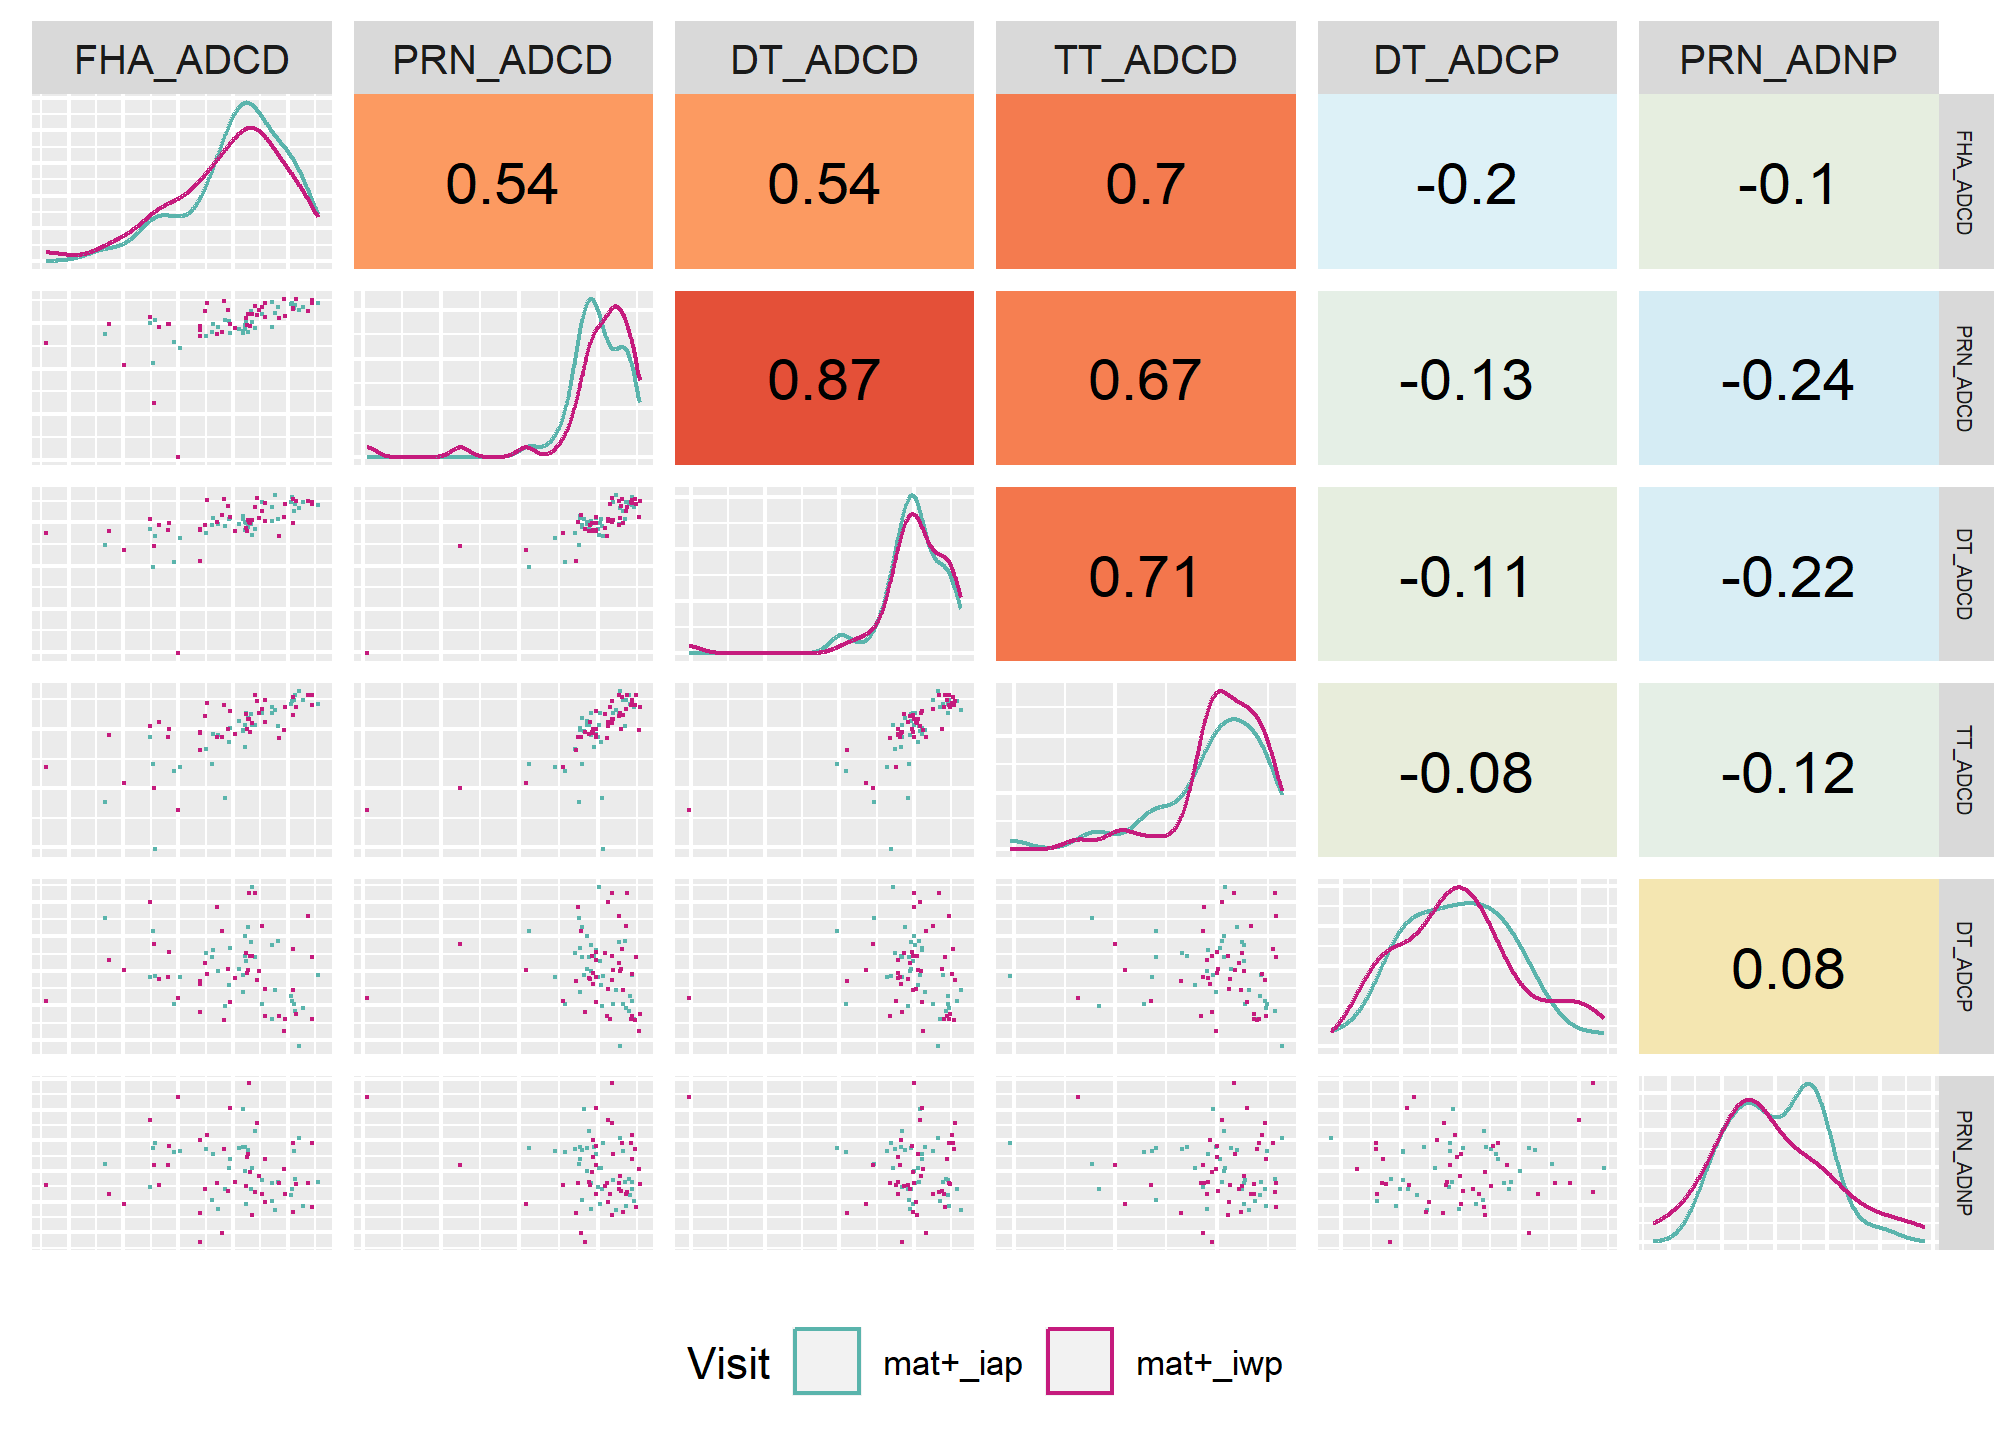Click the PRN_ADNP density plot thumbnail
Image resolution: width=2016 pixels, height=1440 pixels.
tap(1788, 1163)
